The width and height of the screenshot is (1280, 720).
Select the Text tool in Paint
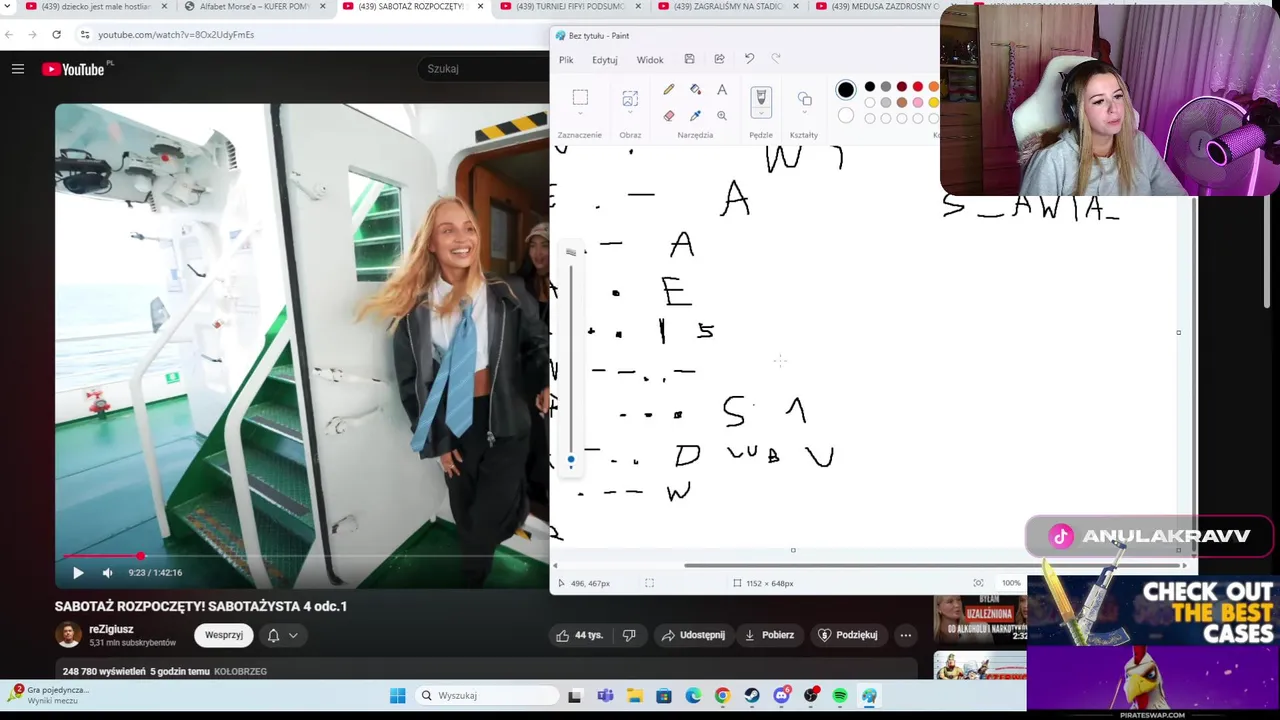(722, 90)
